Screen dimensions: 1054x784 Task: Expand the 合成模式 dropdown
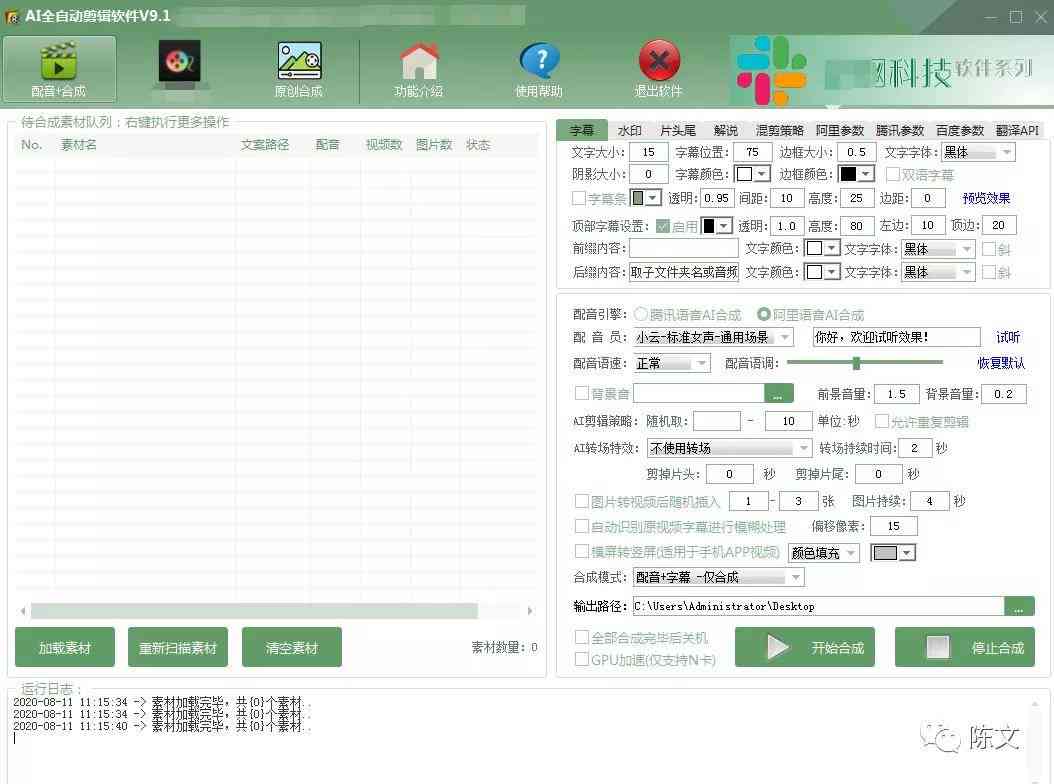[x=718, y=577]
